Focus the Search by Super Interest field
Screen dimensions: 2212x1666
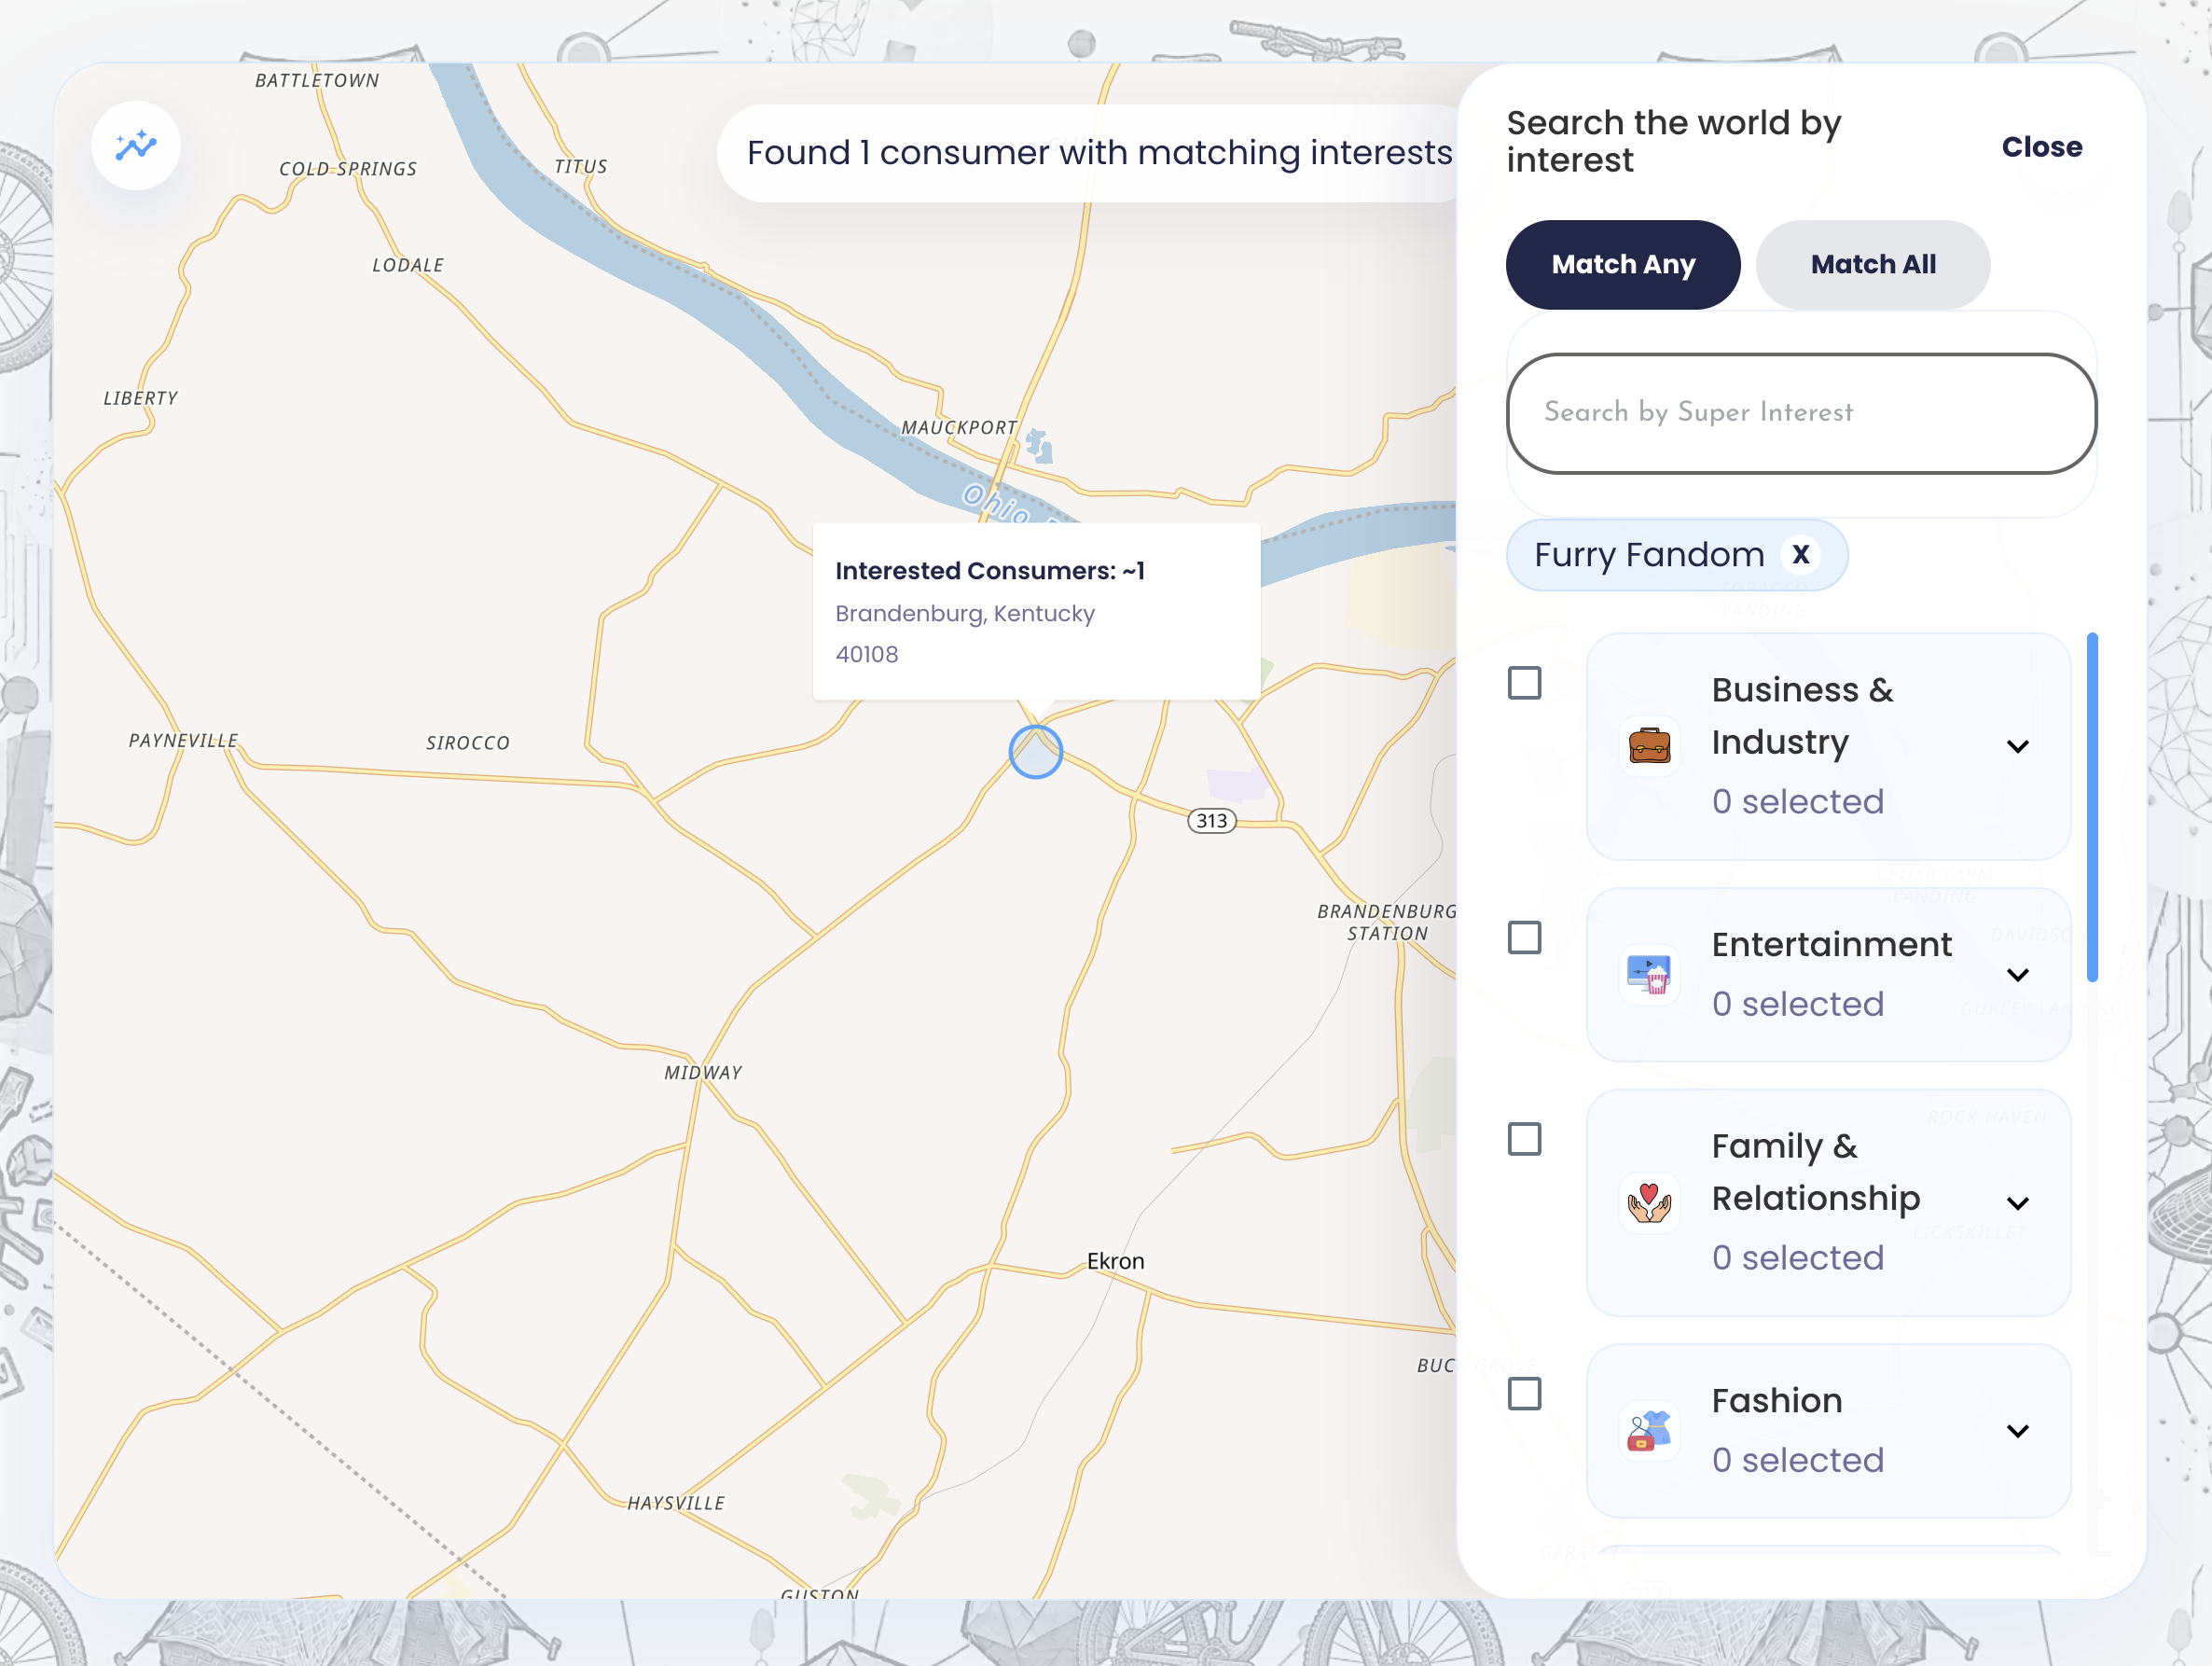coord(1801,413)
